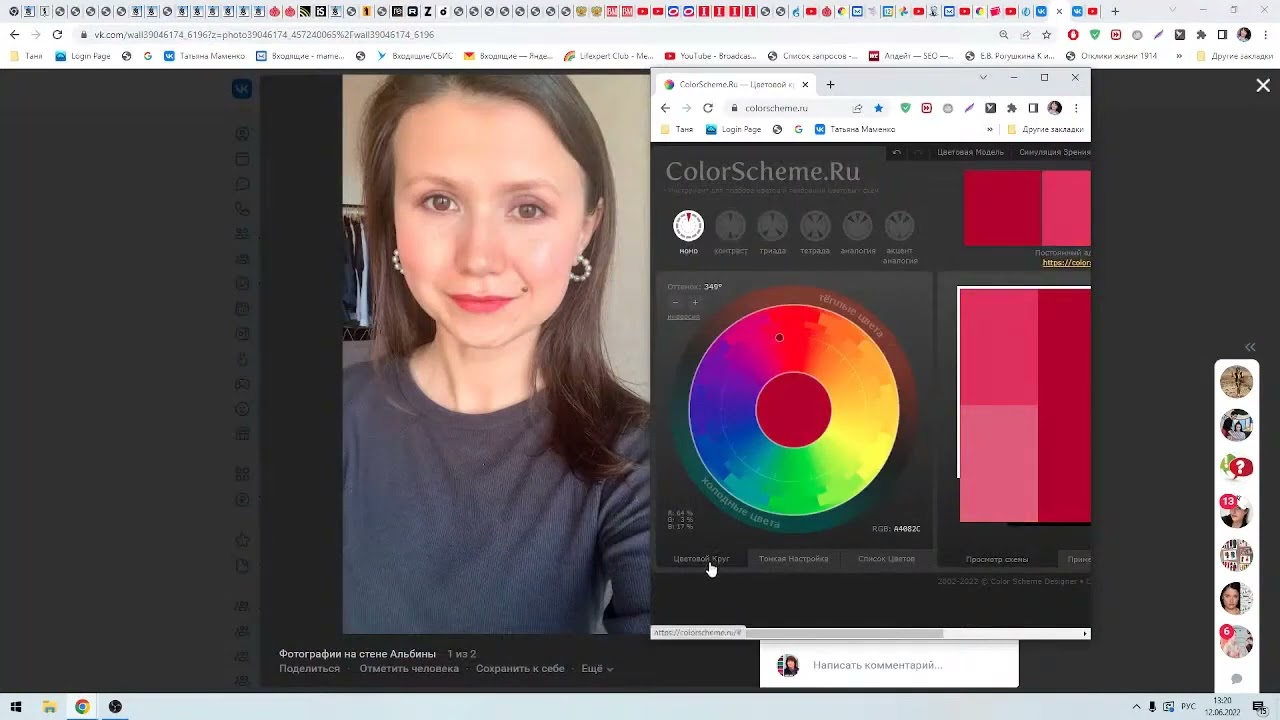The image size is (1280, 720).
Task: Reload the ColorScheme page
Action: [708, 108]
